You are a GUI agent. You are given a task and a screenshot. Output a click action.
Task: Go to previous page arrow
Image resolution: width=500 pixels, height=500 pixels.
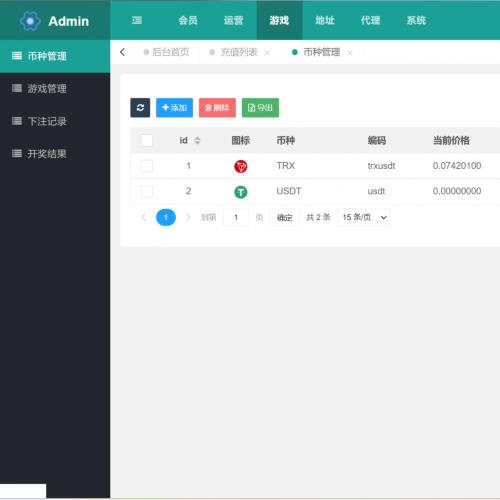click(144, 217)
